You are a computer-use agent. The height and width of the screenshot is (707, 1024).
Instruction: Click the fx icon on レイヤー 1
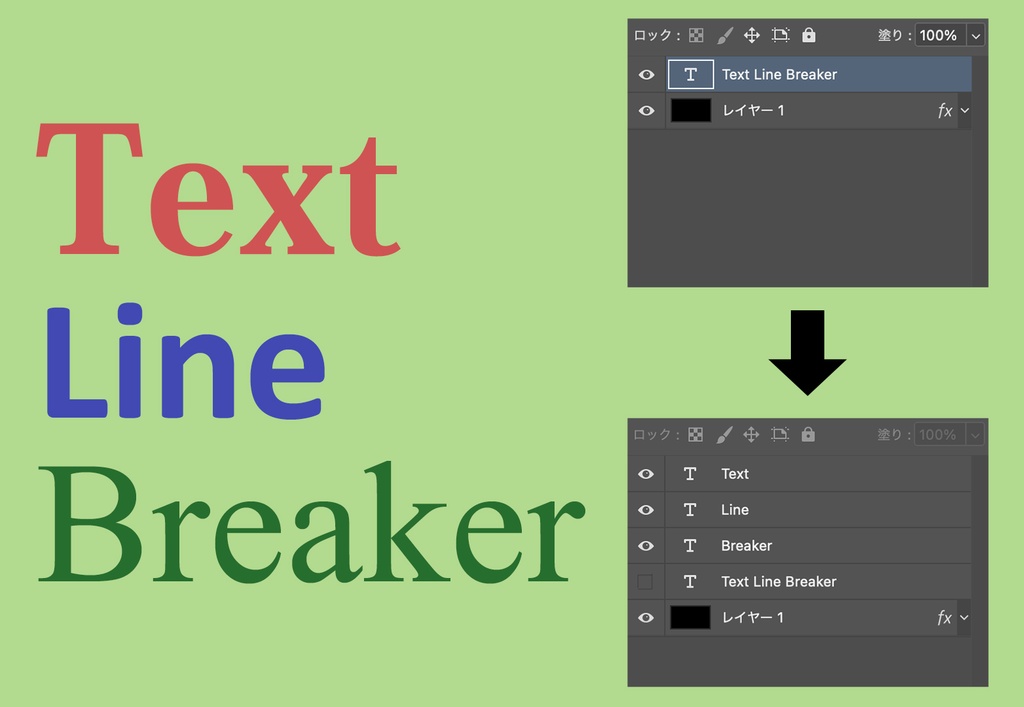943,110
